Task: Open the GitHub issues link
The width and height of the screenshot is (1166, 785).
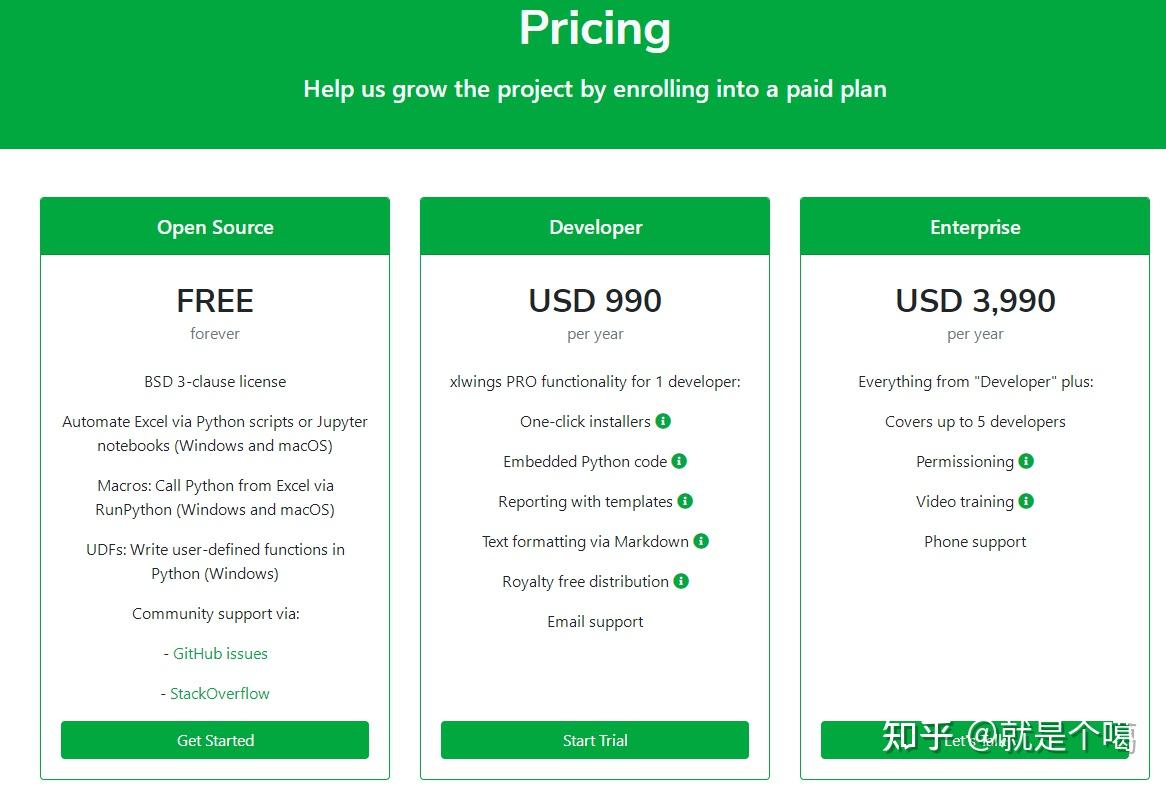Action: pos(220,653)
